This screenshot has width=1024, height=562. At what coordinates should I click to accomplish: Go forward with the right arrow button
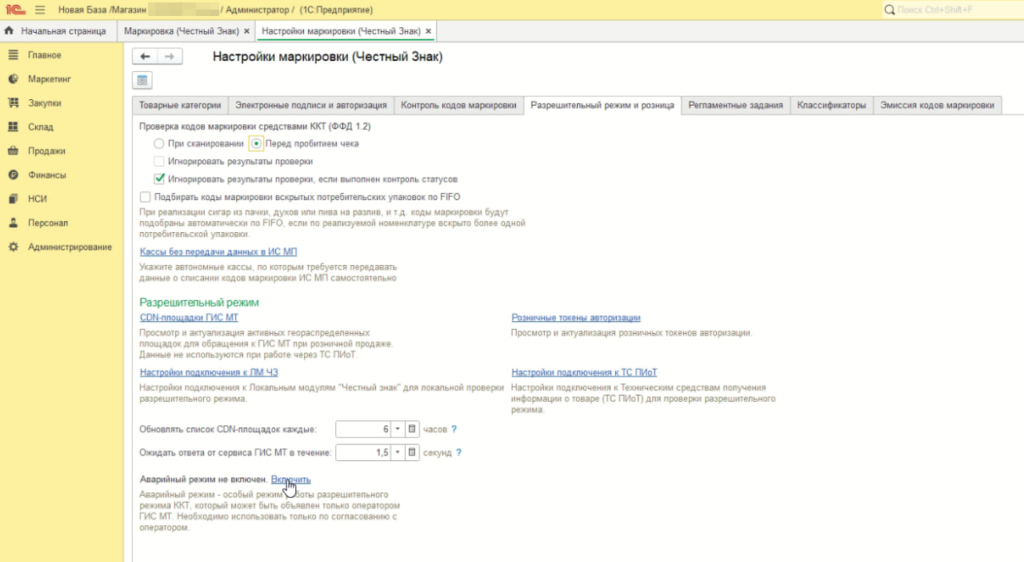[169, 57]
